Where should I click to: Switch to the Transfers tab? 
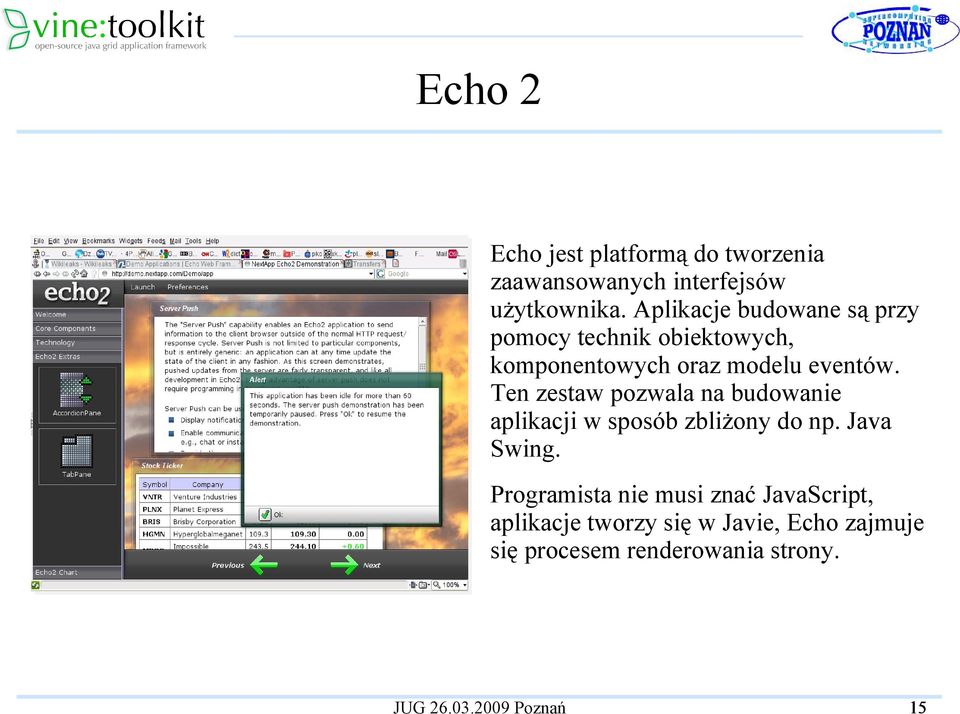click(x=364, y=264)
